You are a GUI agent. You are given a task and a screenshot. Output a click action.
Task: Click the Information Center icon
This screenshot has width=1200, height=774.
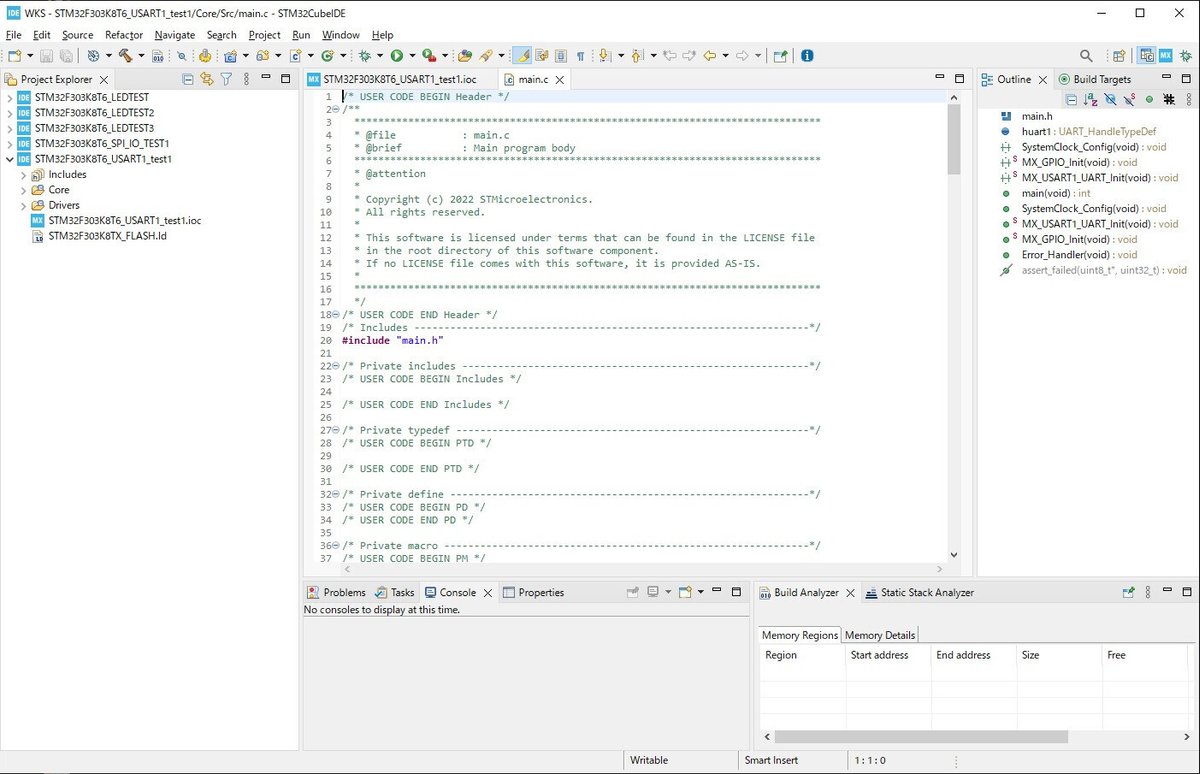(807, 56)
